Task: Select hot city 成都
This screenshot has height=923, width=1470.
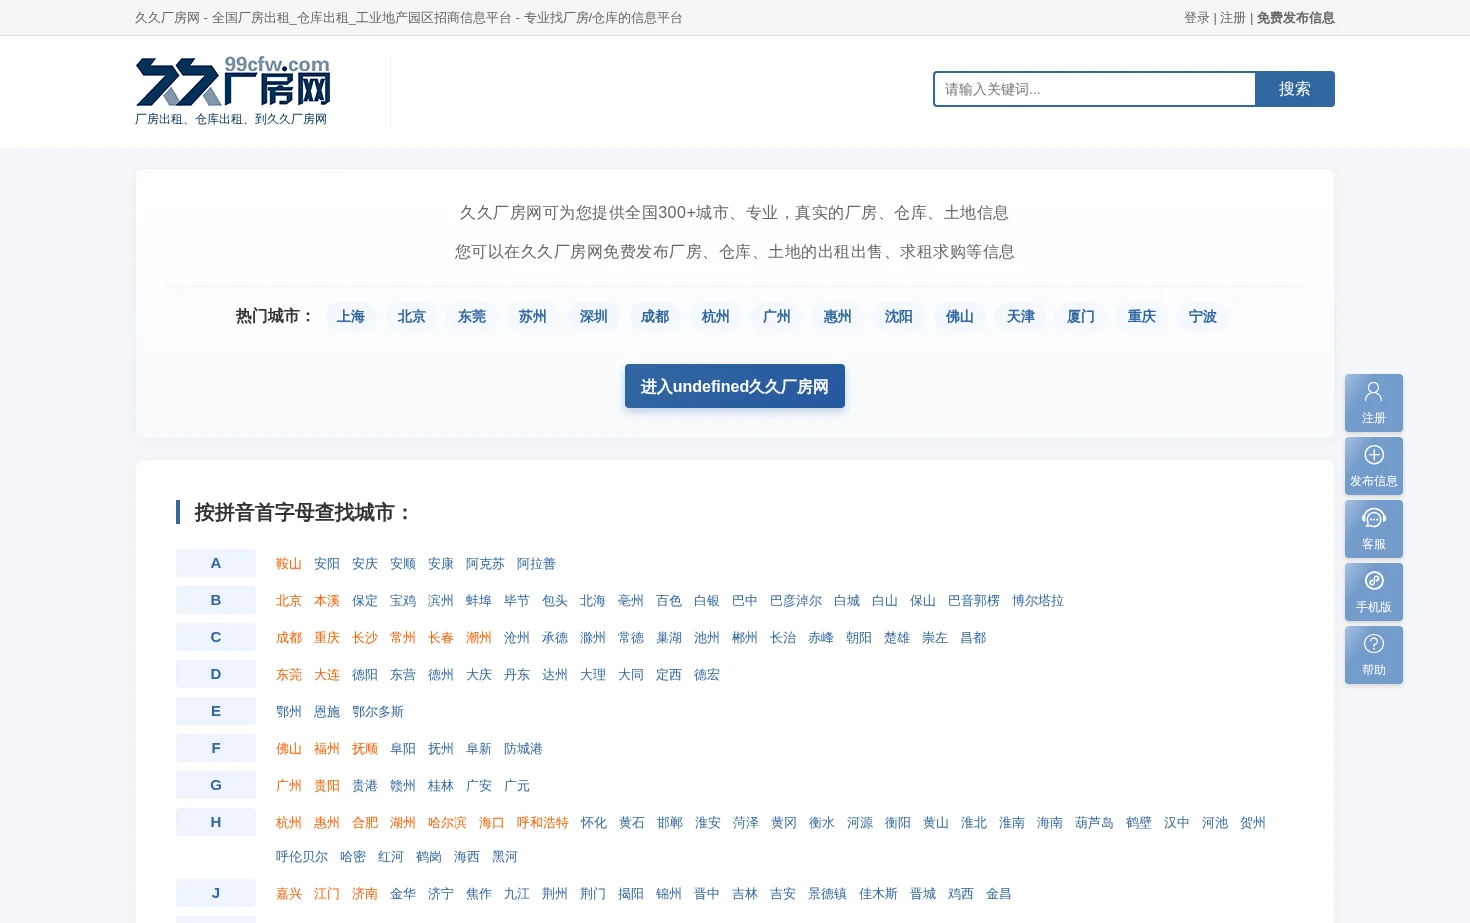Action: 655,316
